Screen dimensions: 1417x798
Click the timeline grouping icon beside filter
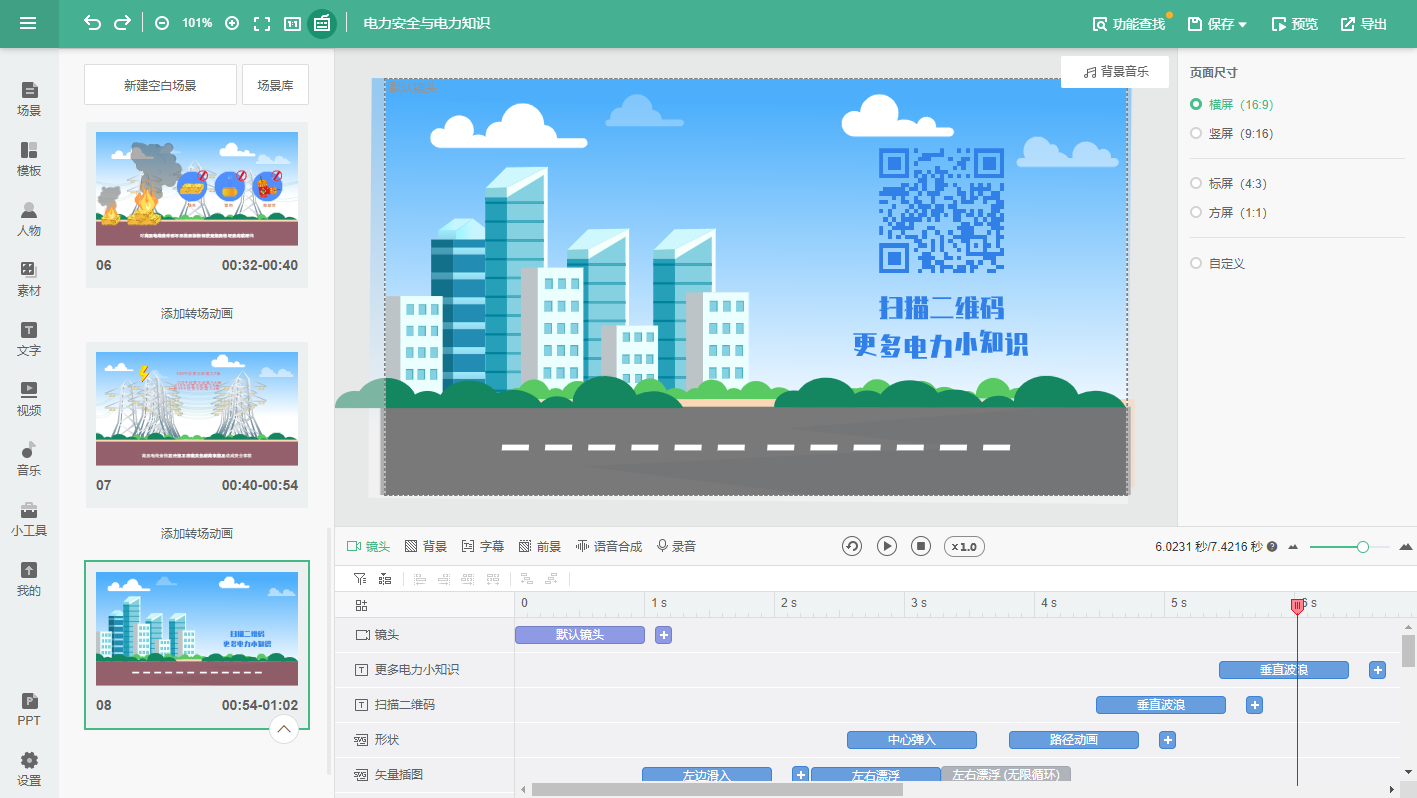click(385, 579)
